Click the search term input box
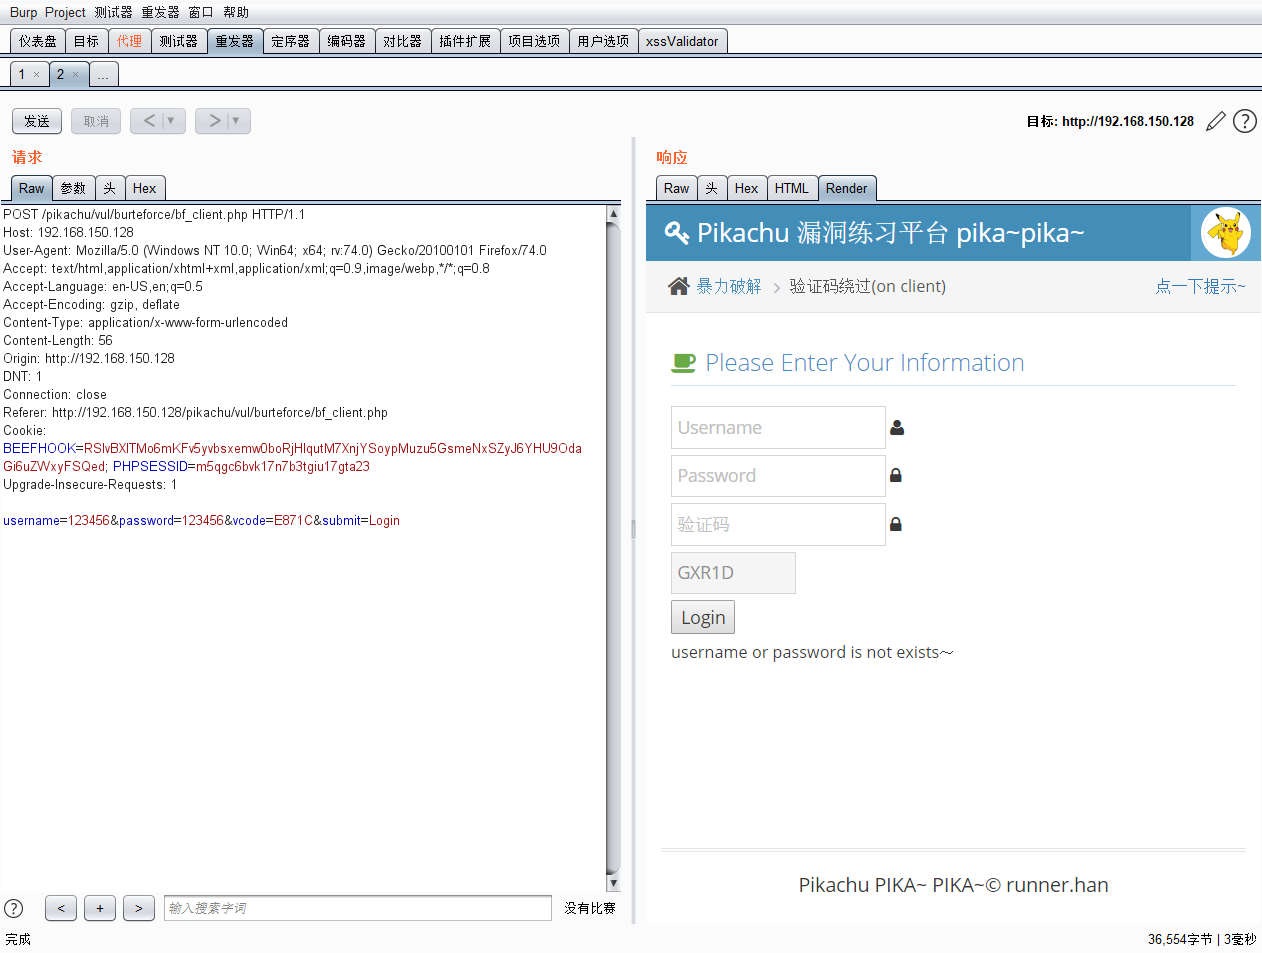The image size is (1262, 953). coord(358,908)
